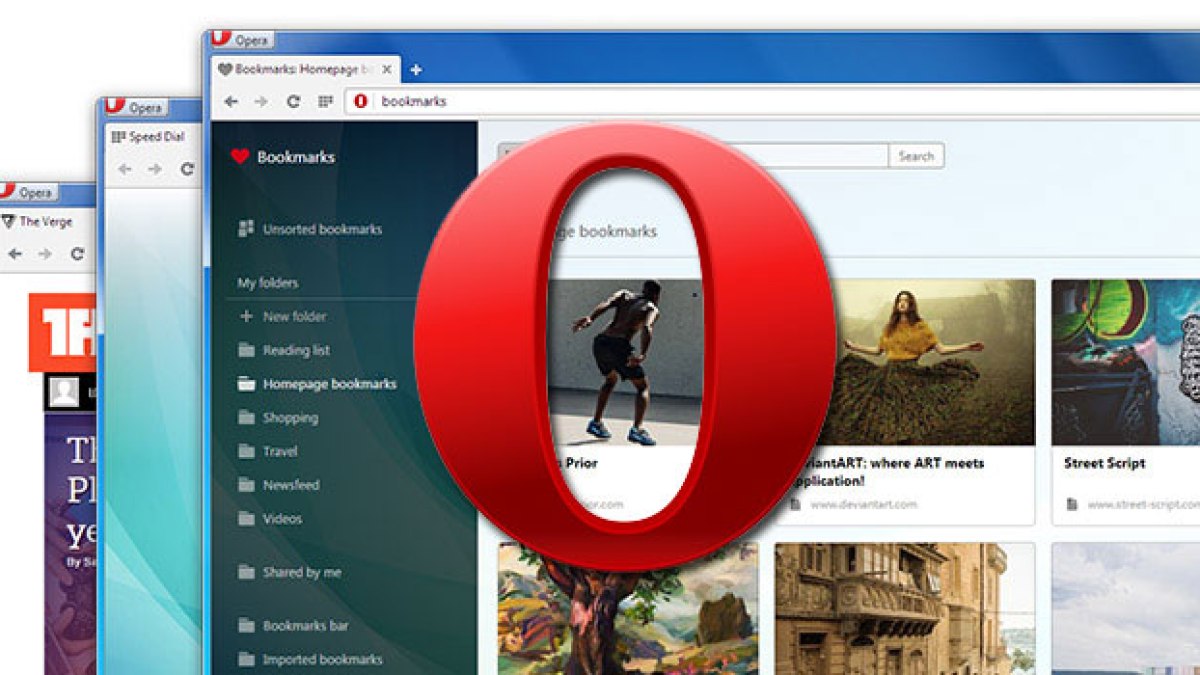Open the Newsfeed folder
Viewport: 1200px width, 675px height.
pos(279,485)
